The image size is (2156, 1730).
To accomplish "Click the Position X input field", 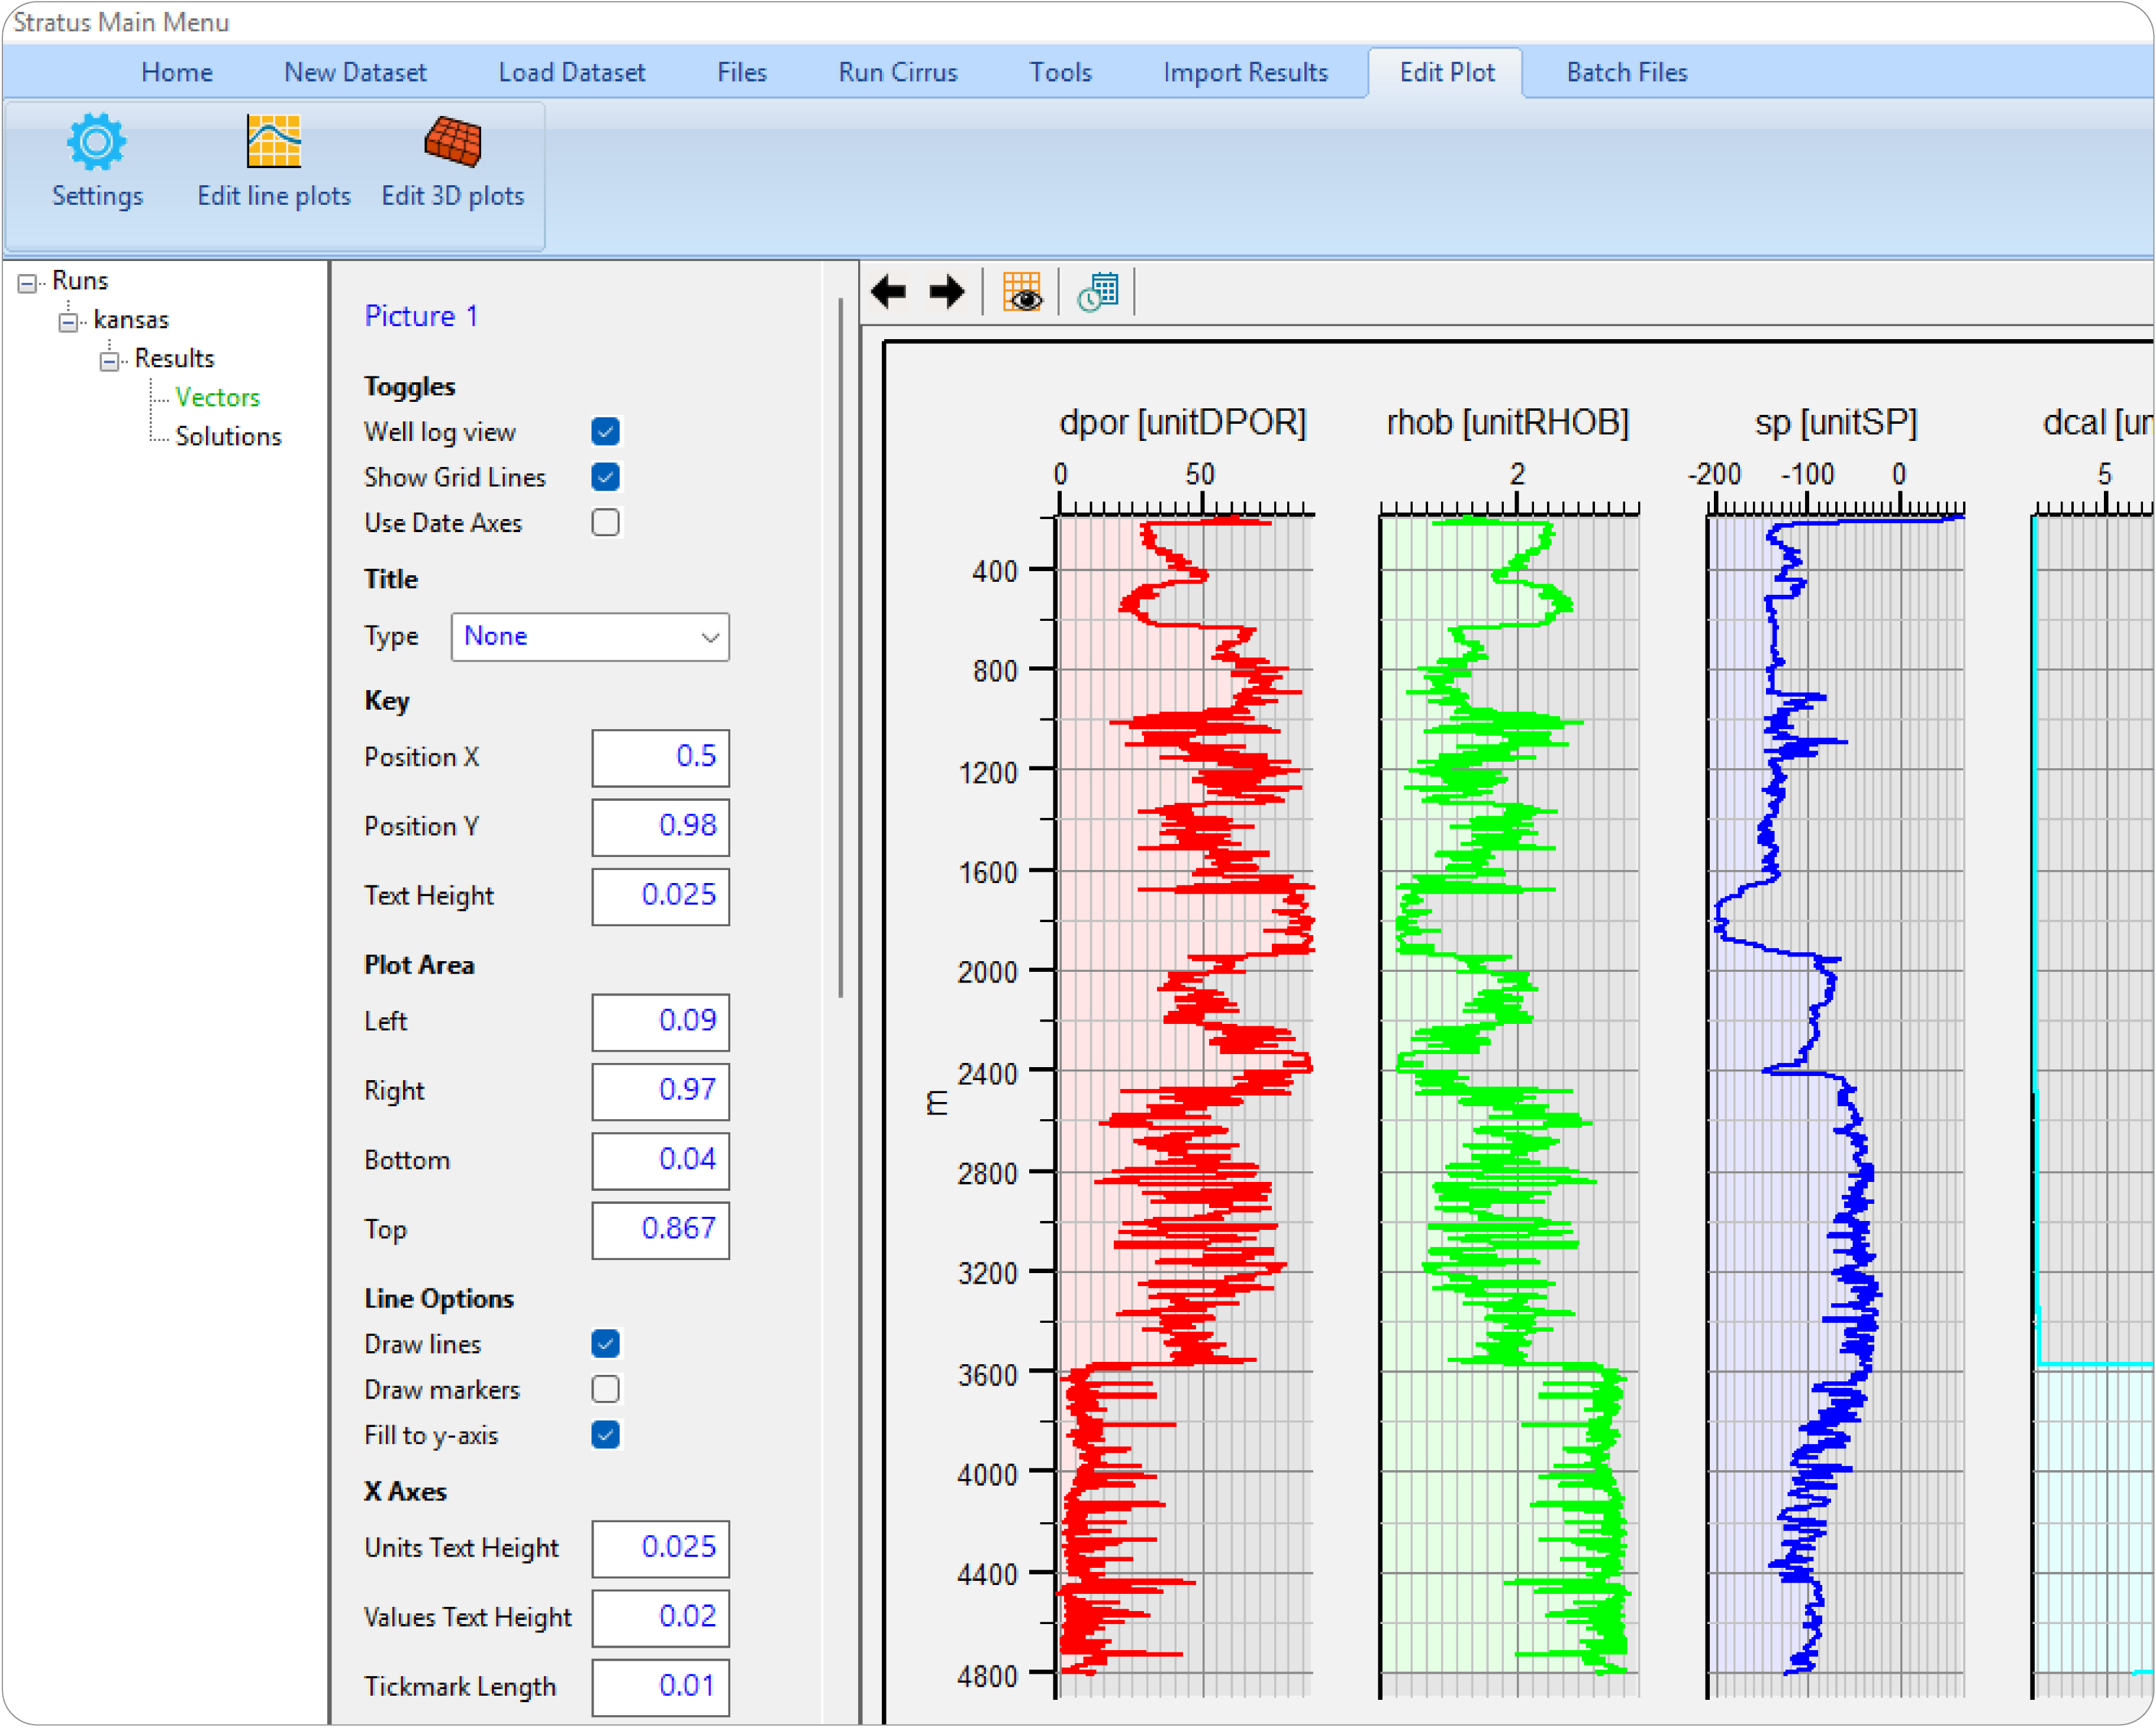I will (x=660, y=758).
